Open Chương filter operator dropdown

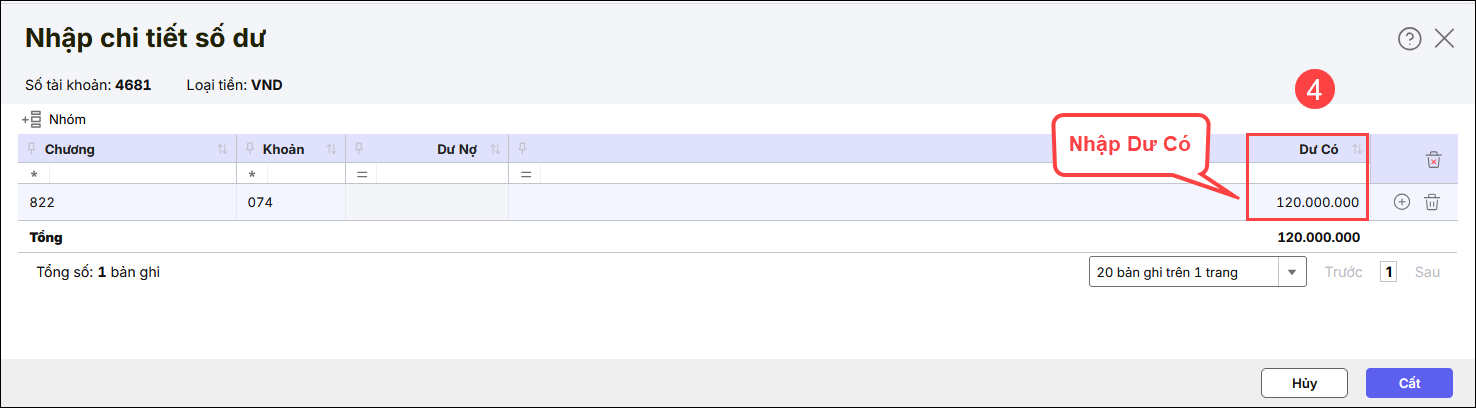[33, 174]
